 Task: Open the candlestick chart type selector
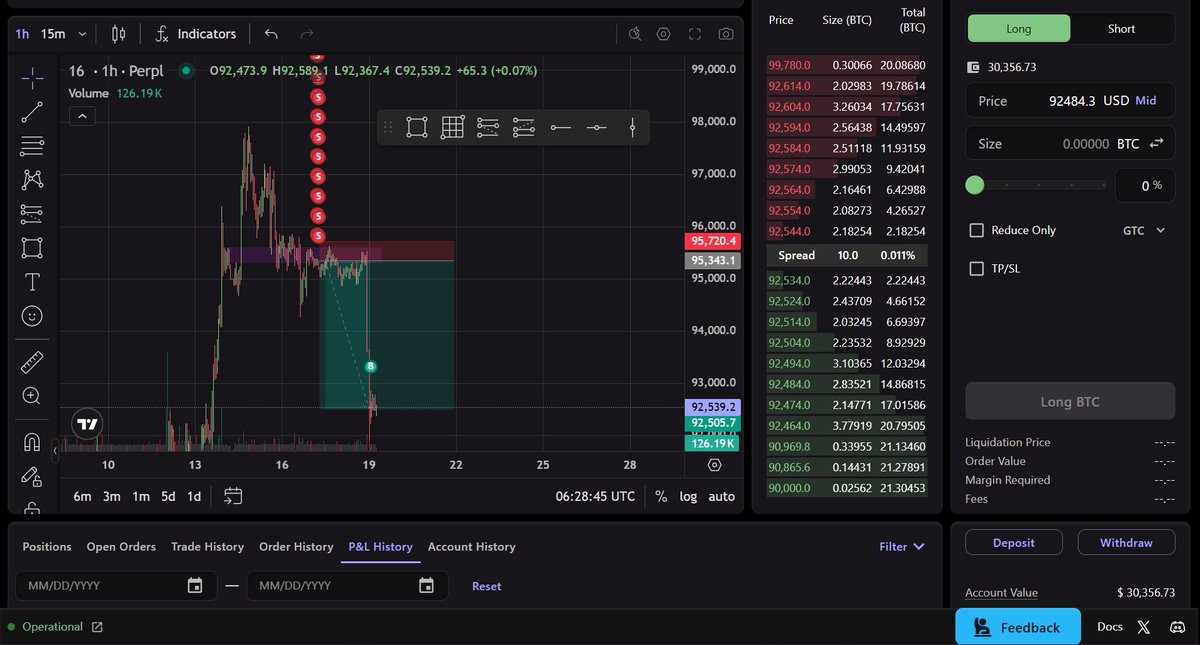point(119,34)
